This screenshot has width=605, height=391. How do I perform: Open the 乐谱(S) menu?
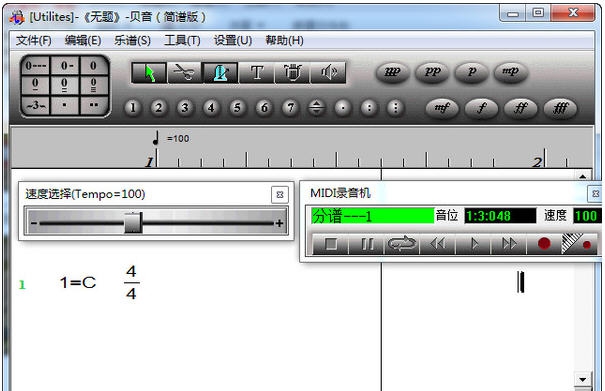pos(132,40)
